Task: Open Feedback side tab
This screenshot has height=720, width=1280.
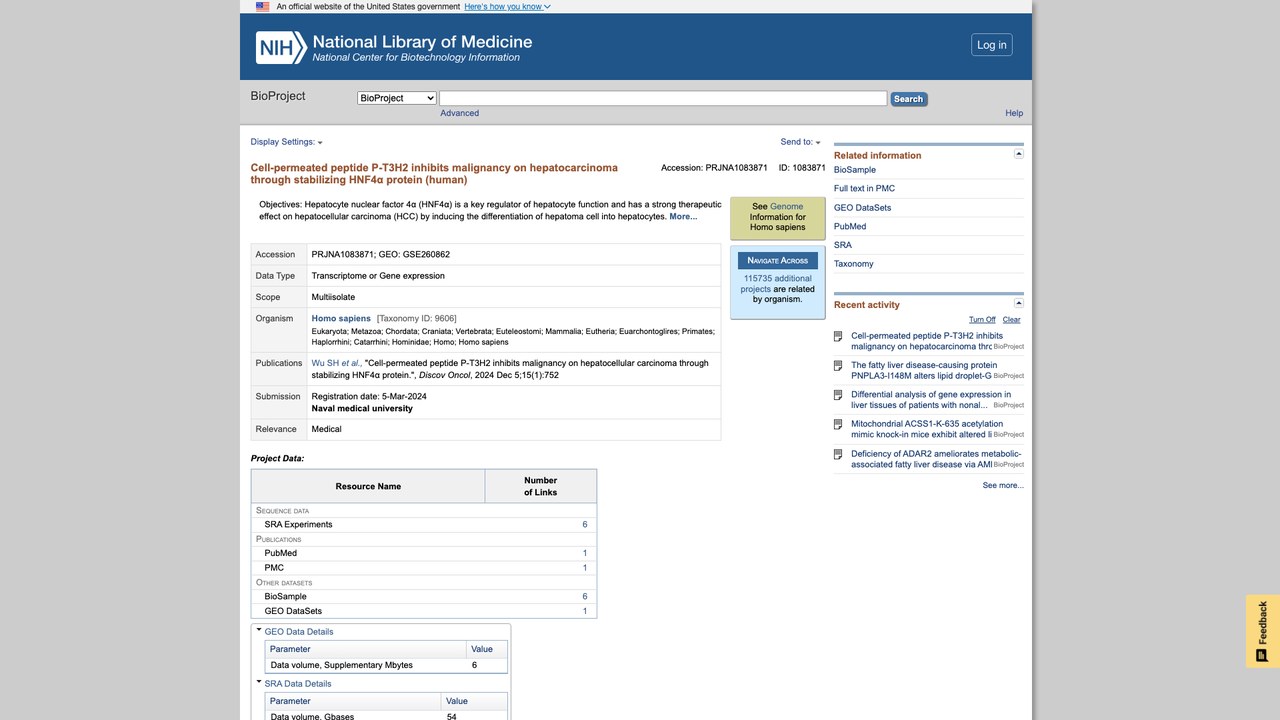Action: pos(1262,631)
